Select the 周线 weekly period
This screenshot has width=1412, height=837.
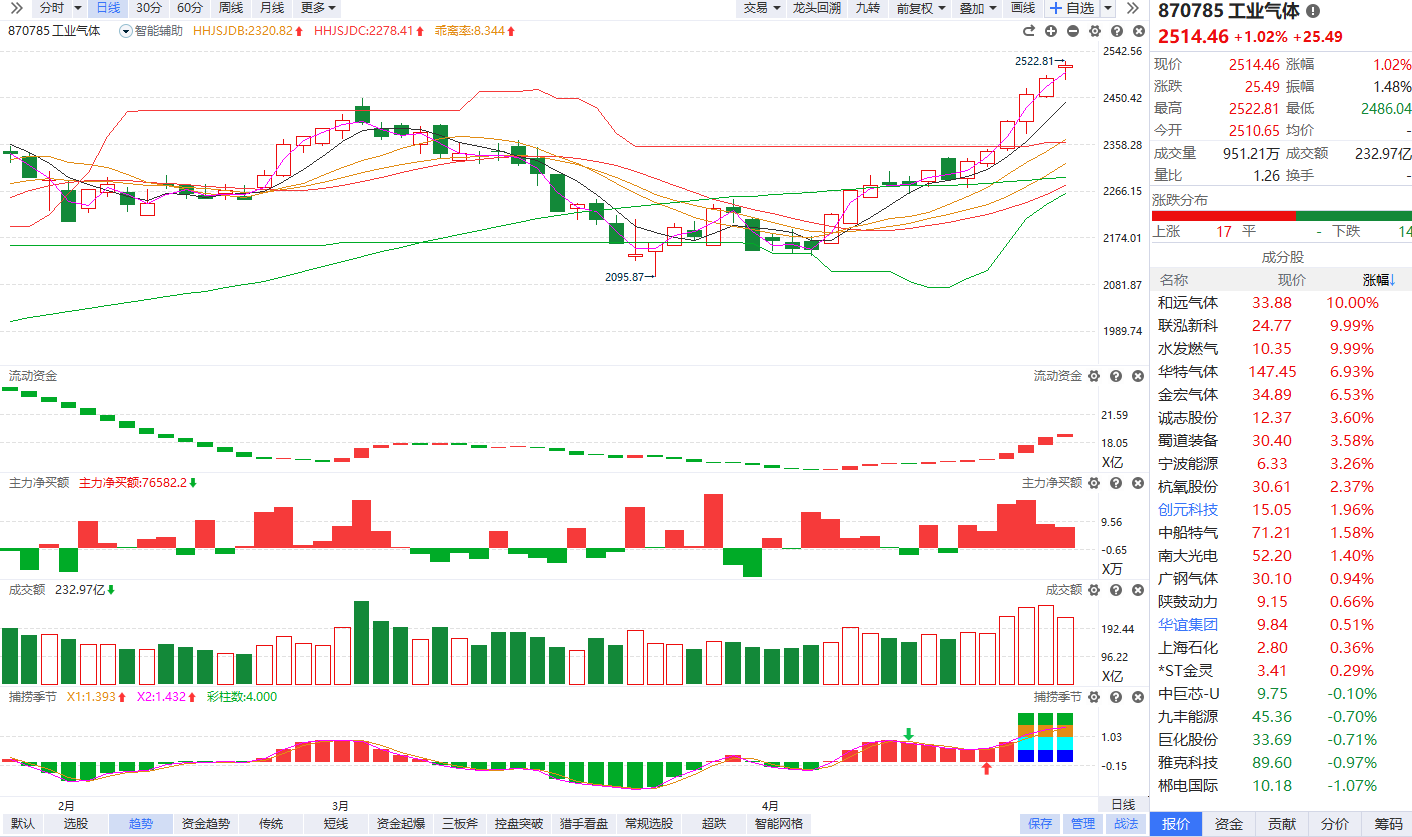point(231,8)
